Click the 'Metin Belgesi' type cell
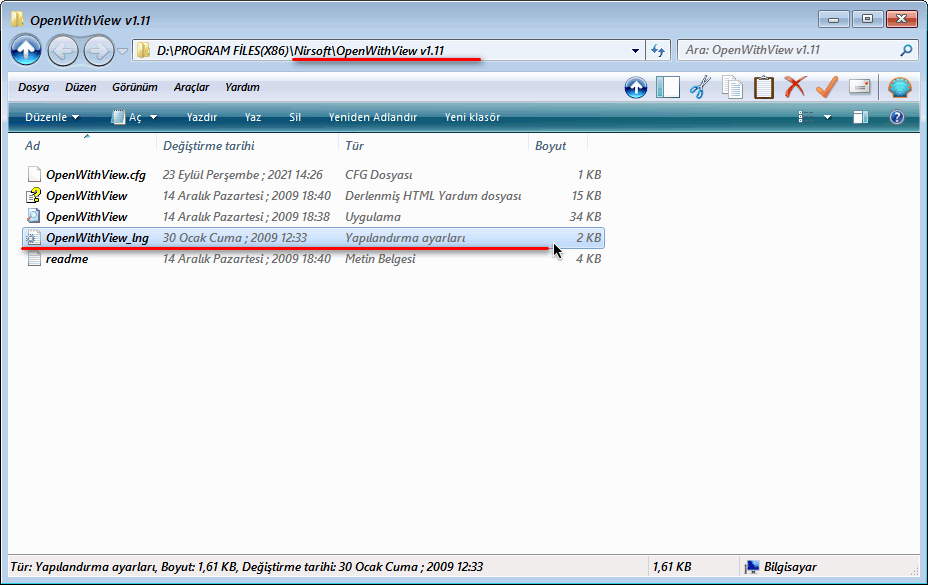This screenshot has height=585, width=928. (380, 259)
